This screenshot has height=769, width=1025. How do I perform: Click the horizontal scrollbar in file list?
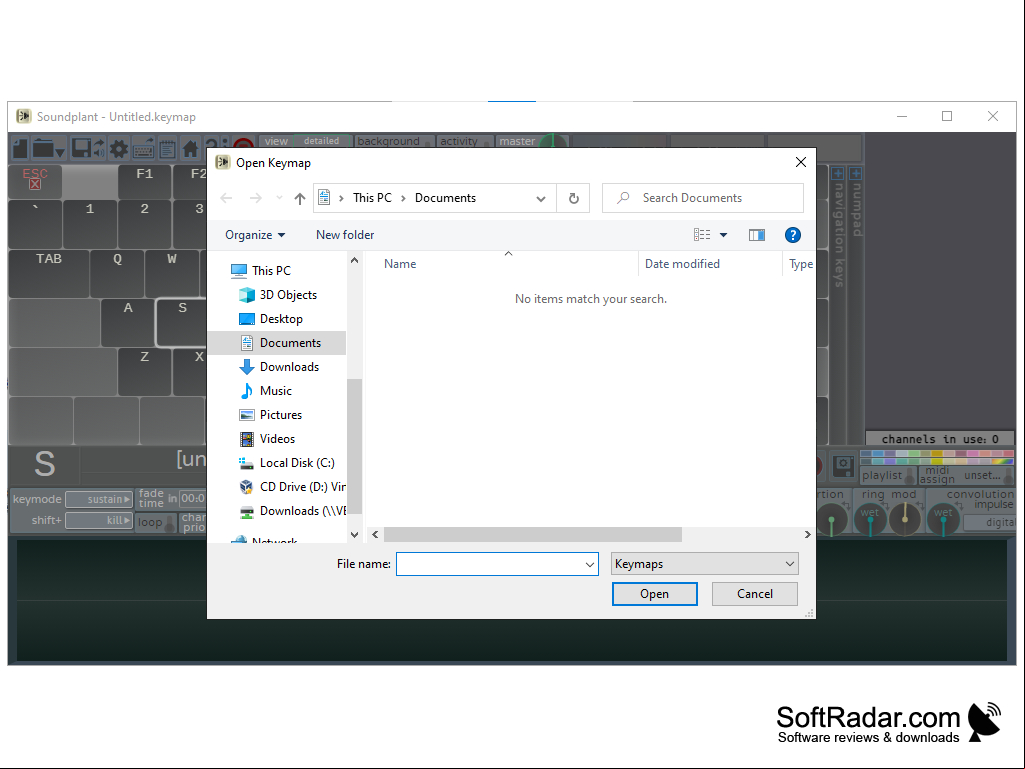pyautogui.click(x=533, y=535)
